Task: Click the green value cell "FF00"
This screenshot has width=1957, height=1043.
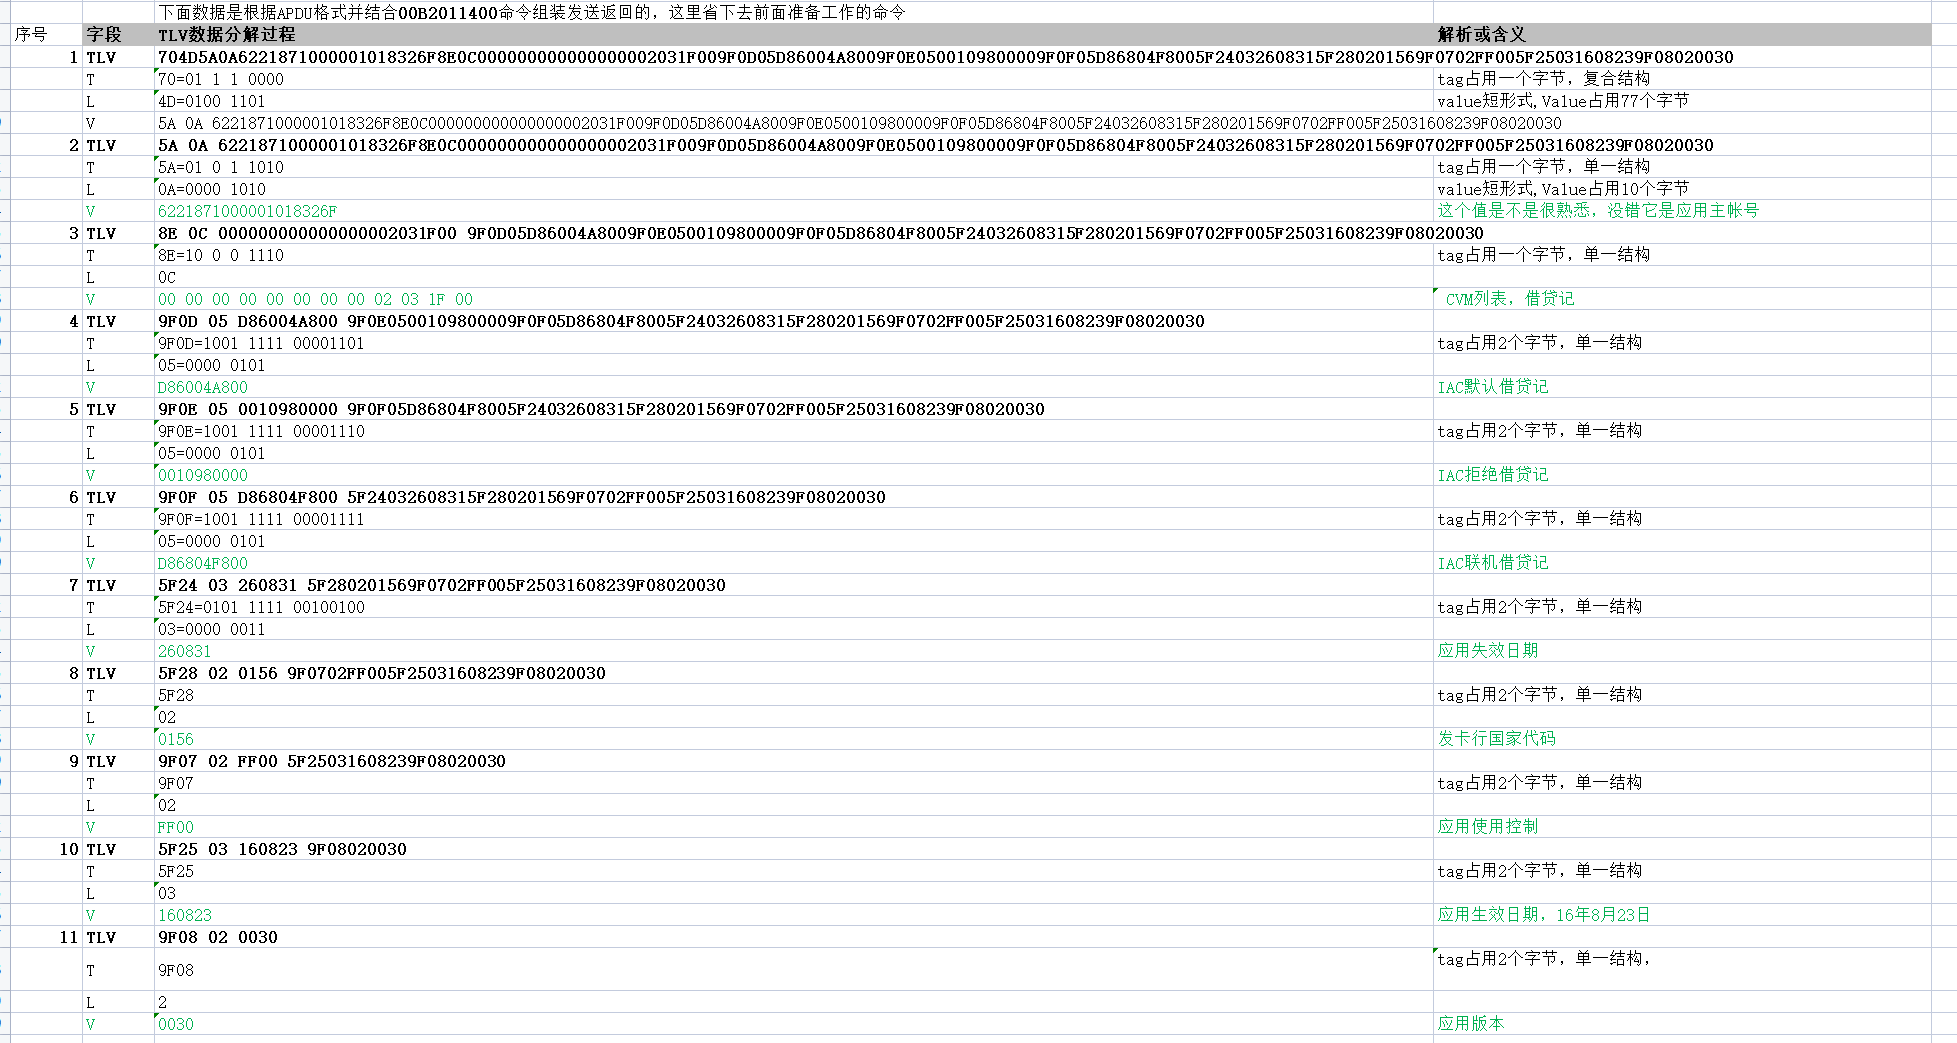Action: (176, 828)
